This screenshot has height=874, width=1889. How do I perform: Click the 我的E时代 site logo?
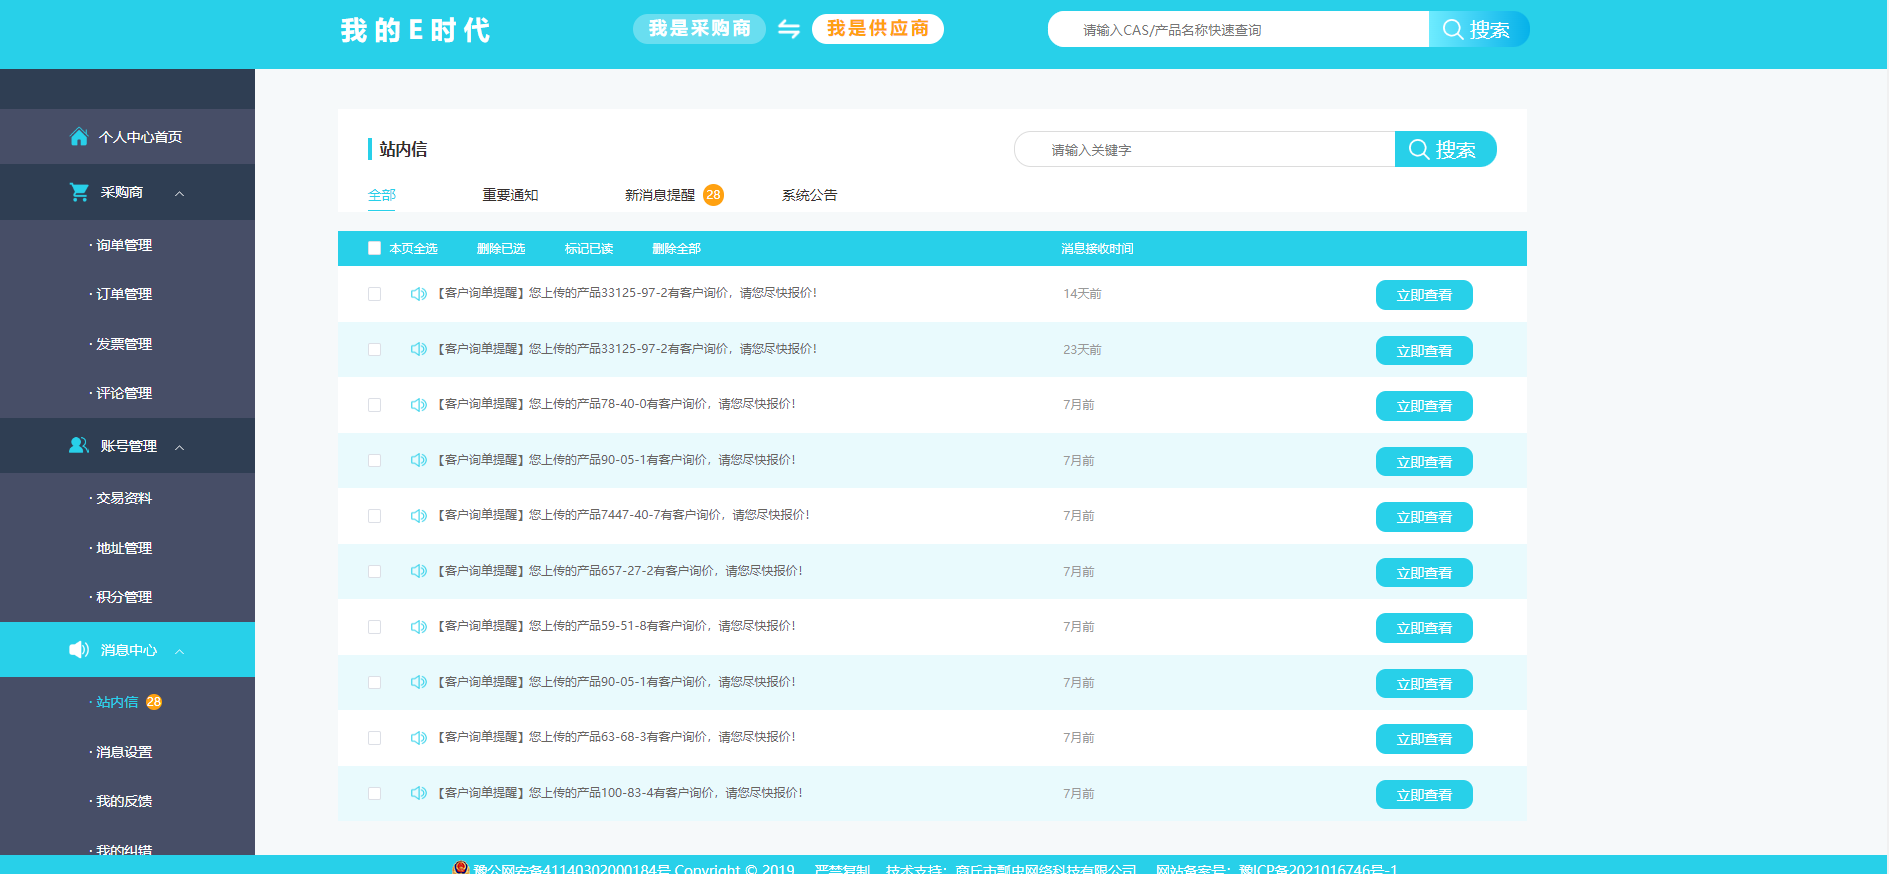415,30
